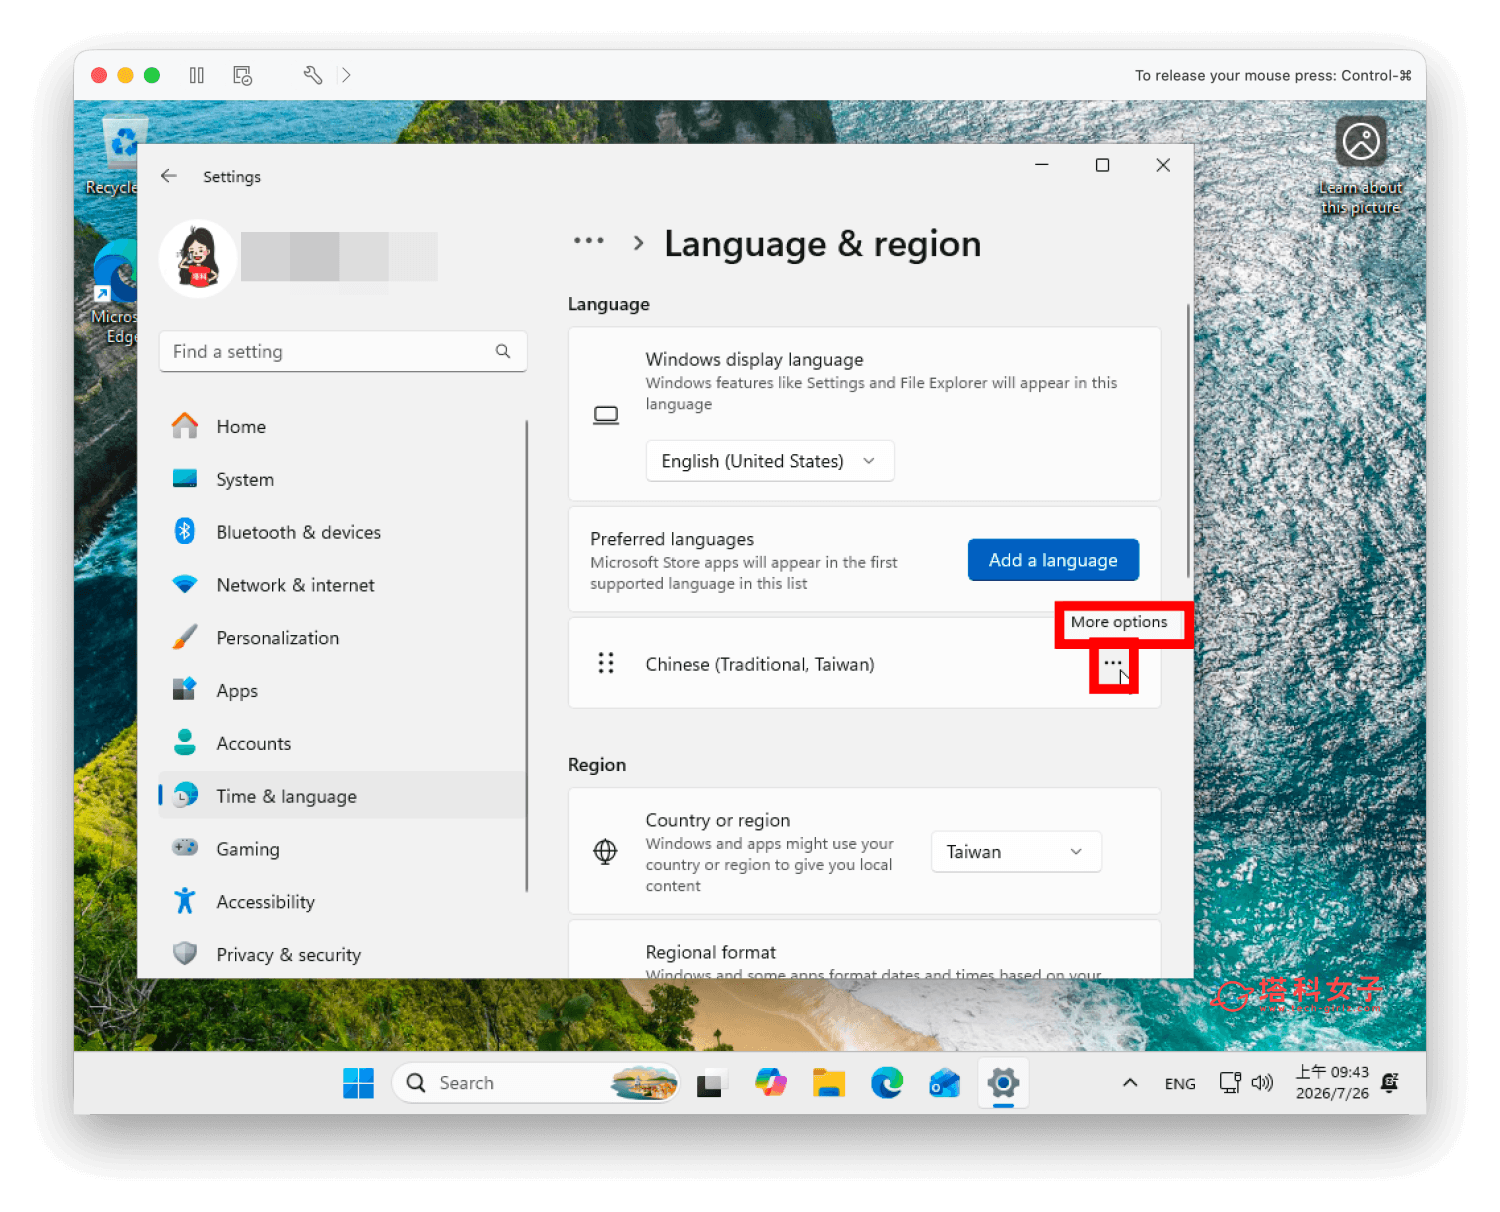Open Home in Settings sidebar
1500x1212 pixels.
[x=342, y=426]
